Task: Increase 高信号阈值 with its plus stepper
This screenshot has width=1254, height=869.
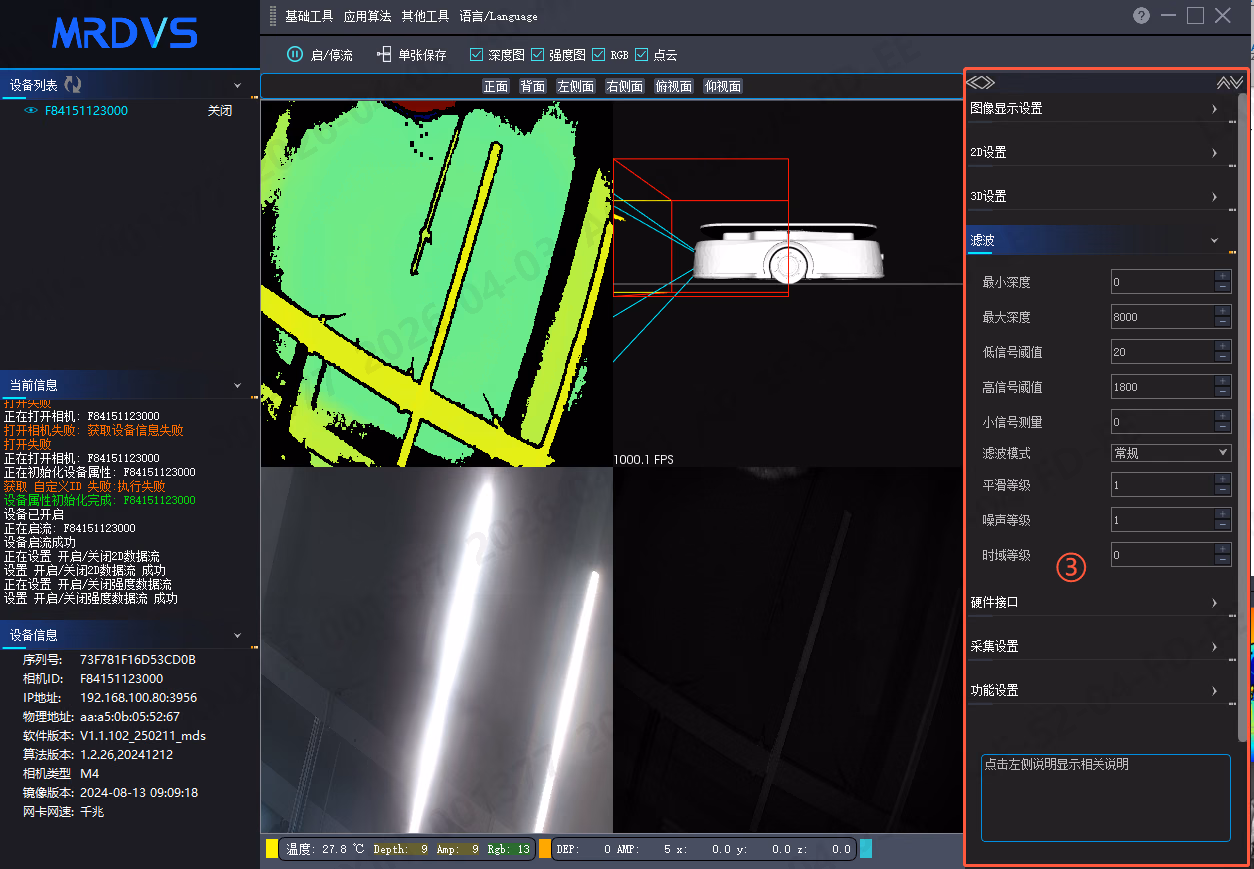Action: [x=1222, y=381]
